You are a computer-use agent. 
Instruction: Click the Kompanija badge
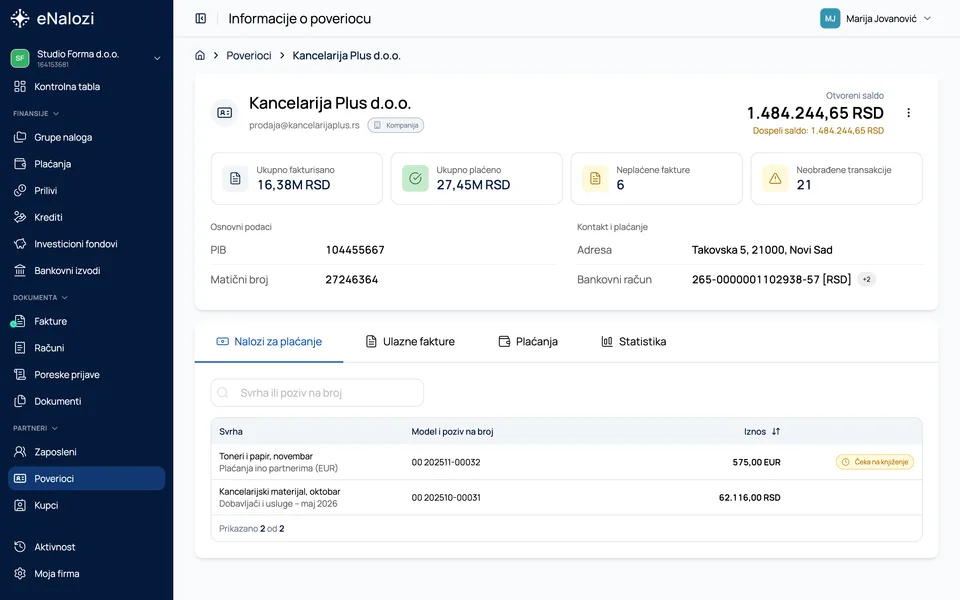pos(396,125)
